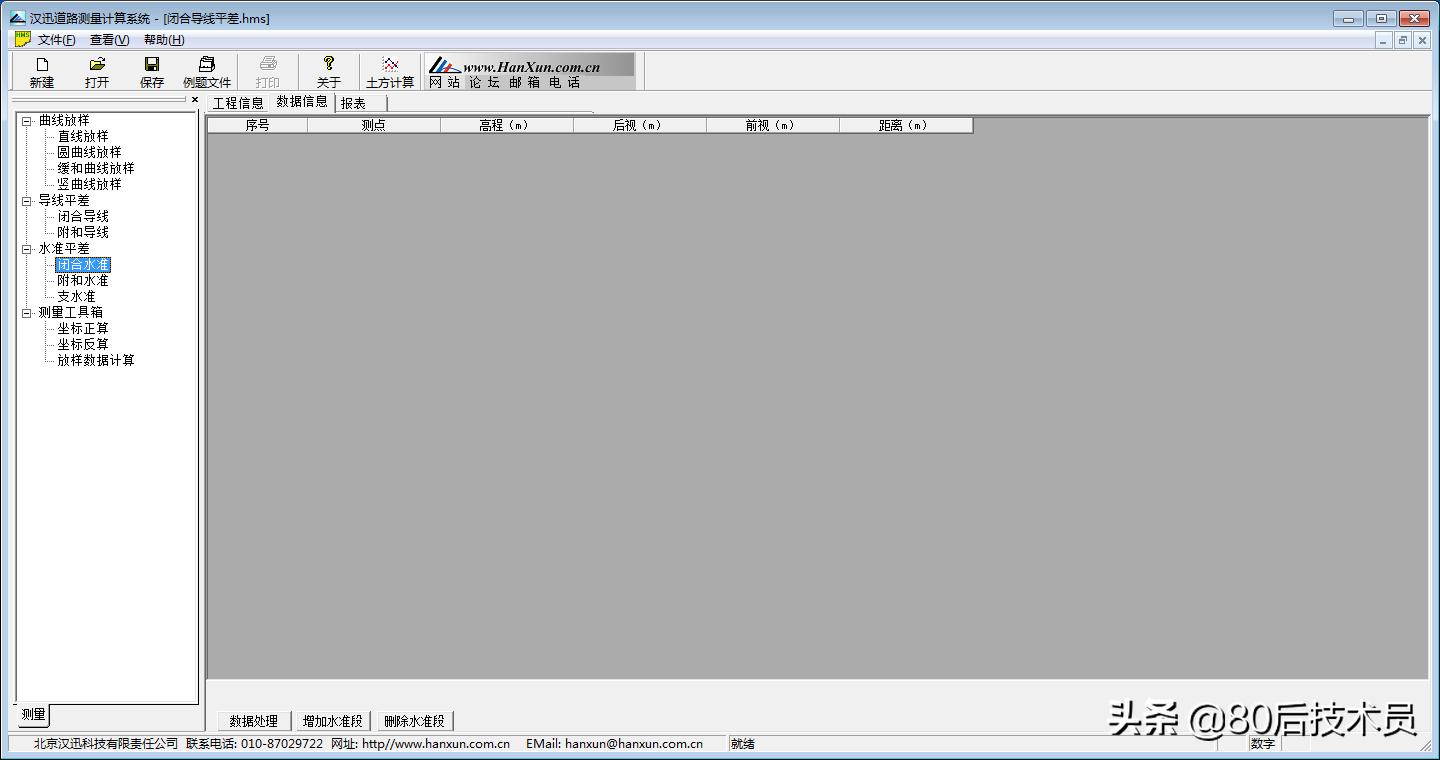Select 坐标正算 in the tree

click(83, 328)
